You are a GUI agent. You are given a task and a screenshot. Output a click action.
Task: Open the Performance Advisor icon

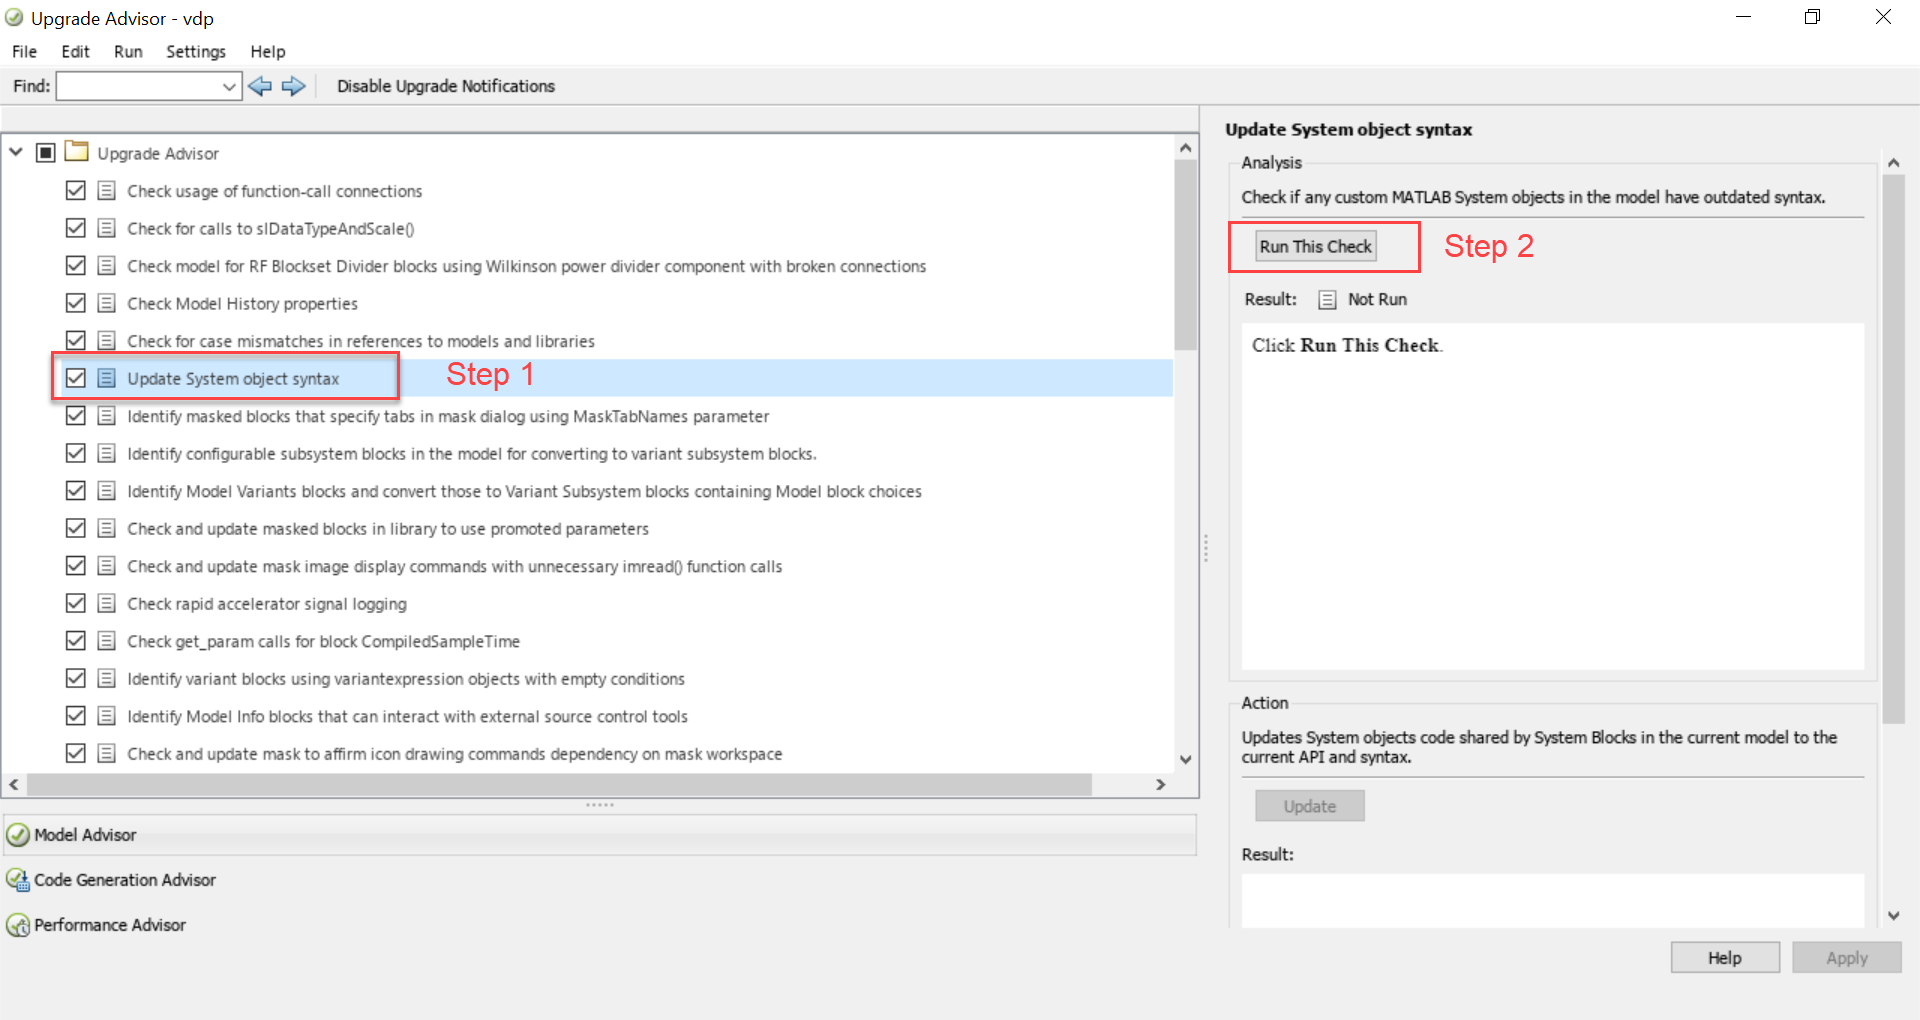click(x=18, y=925)
